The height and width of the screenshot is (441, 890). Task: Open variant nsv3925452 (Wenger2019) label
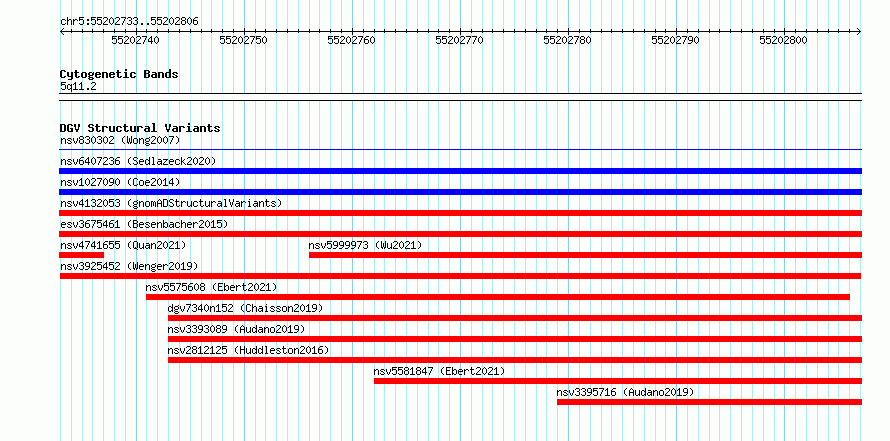129,266
